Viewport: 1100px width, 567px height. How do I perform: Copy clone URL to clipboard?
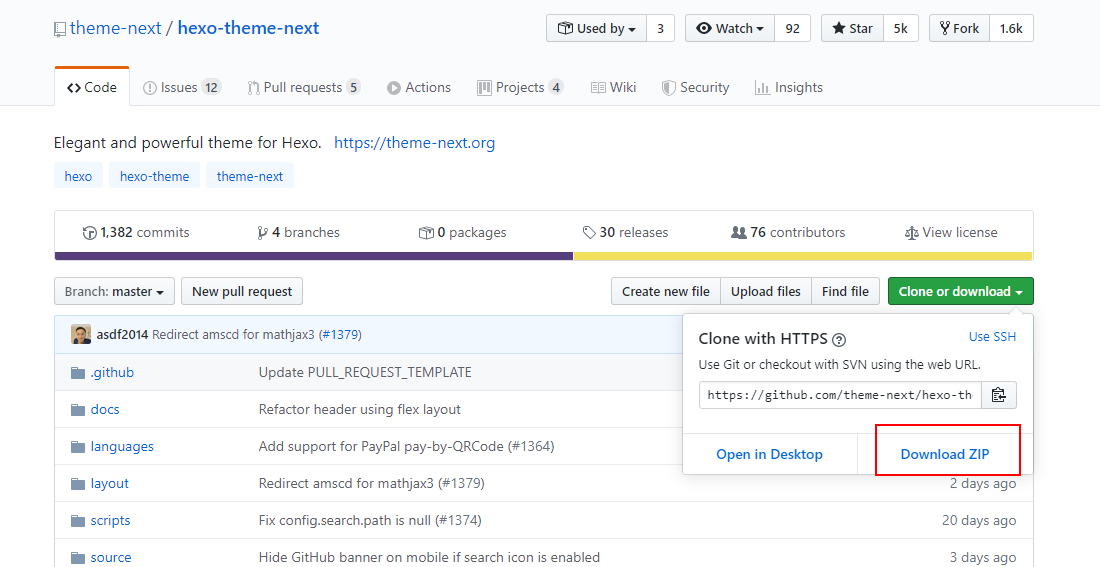pyautogui.click(x=998, y=395)
